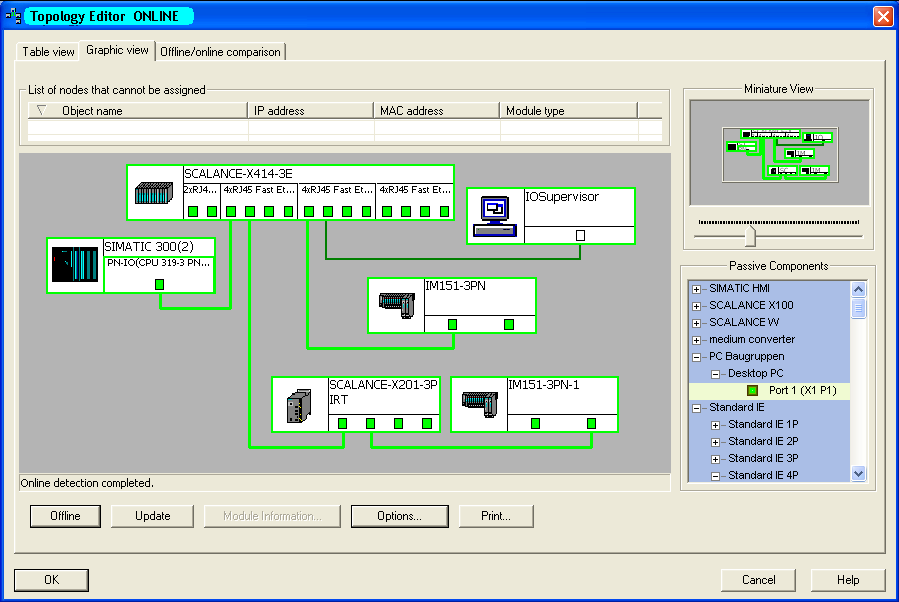Click the port indicator under PN-IO(CPU 319-3)
This screenshot has width=899, height=602.
point(159,285)
